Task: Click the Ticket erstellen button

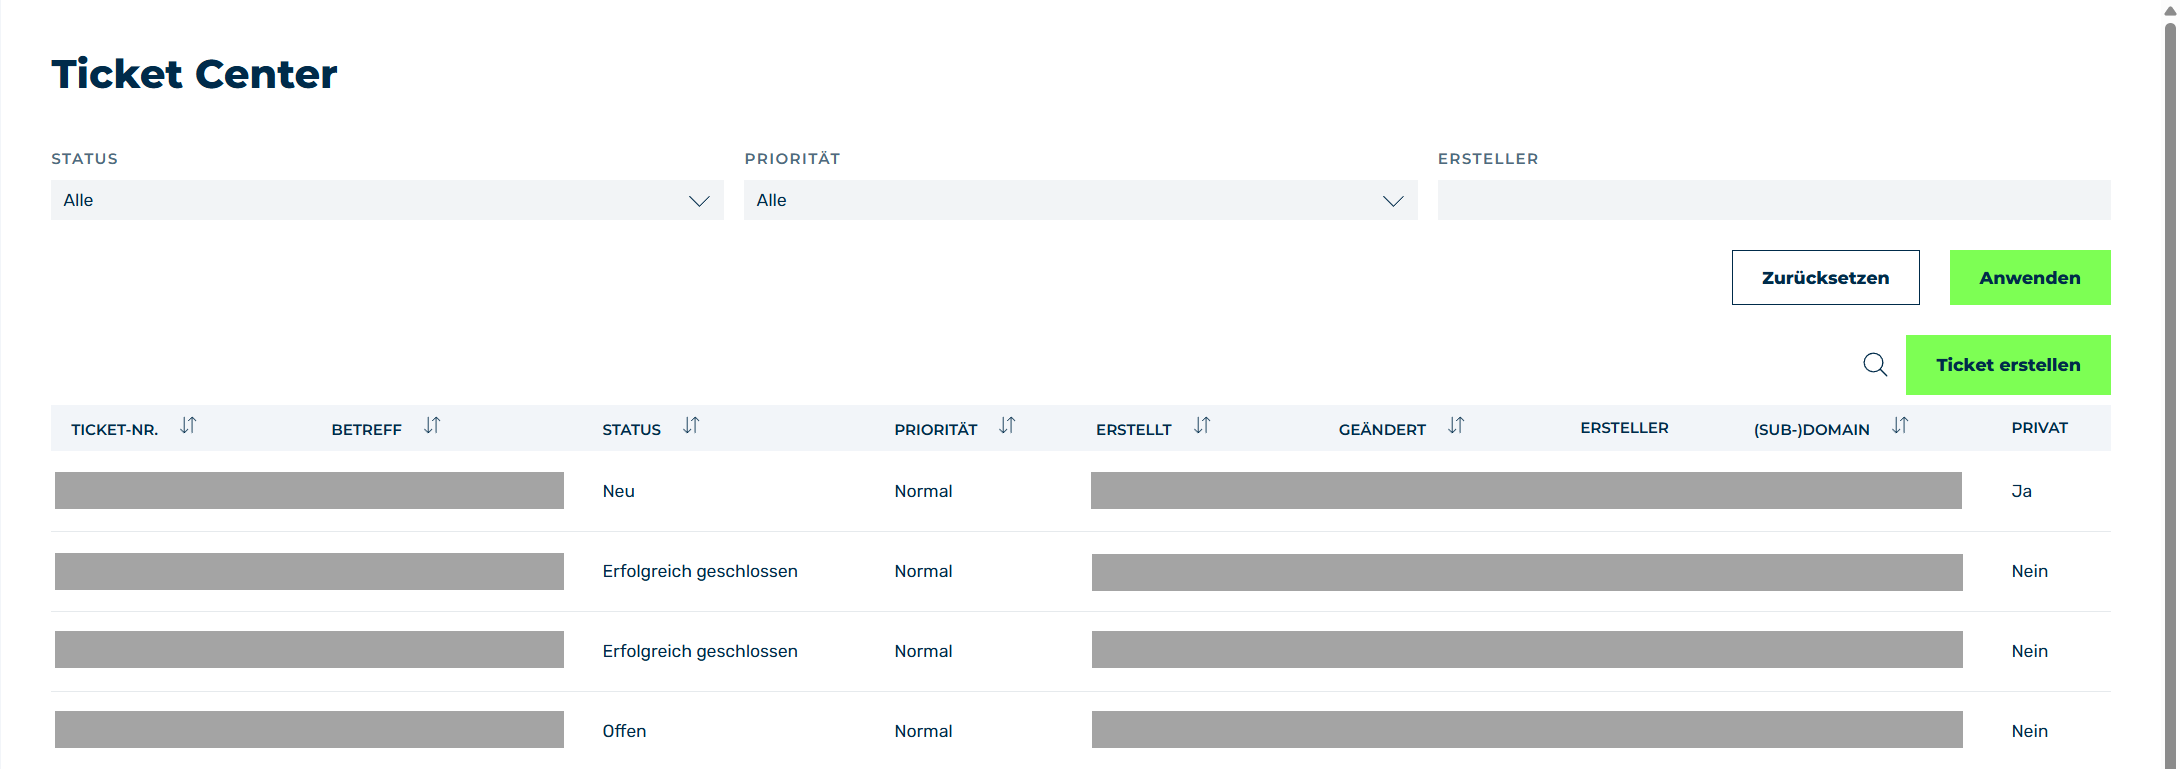Action: 2008,365
